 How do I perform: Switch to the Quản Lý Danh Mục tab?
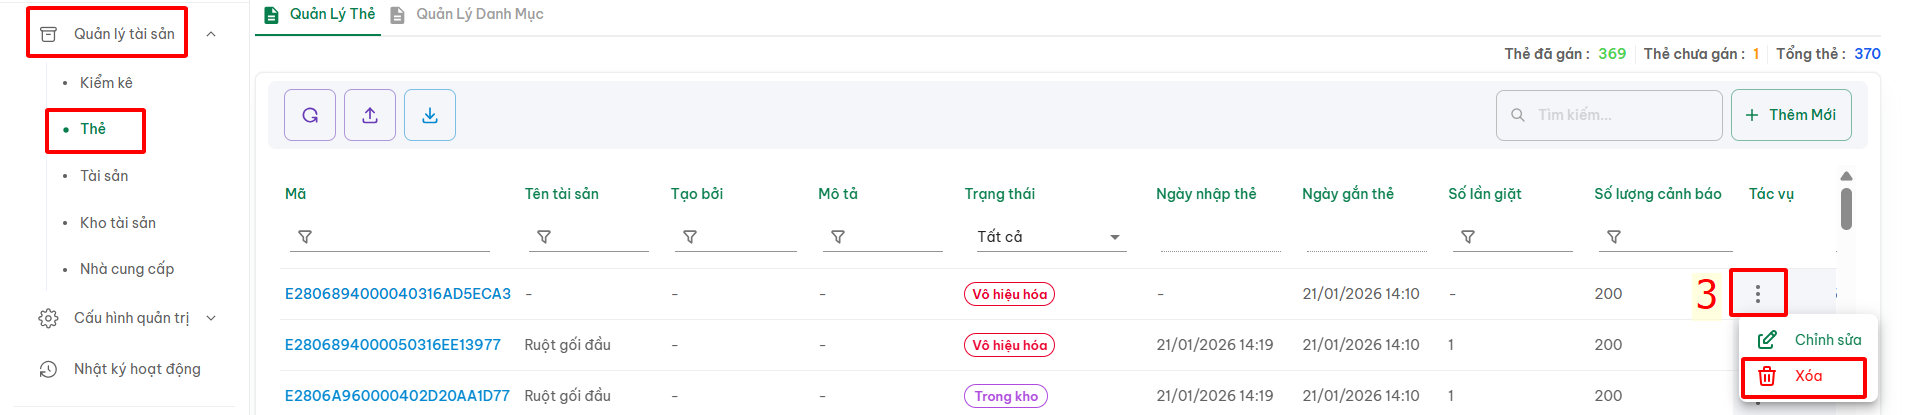479,14
